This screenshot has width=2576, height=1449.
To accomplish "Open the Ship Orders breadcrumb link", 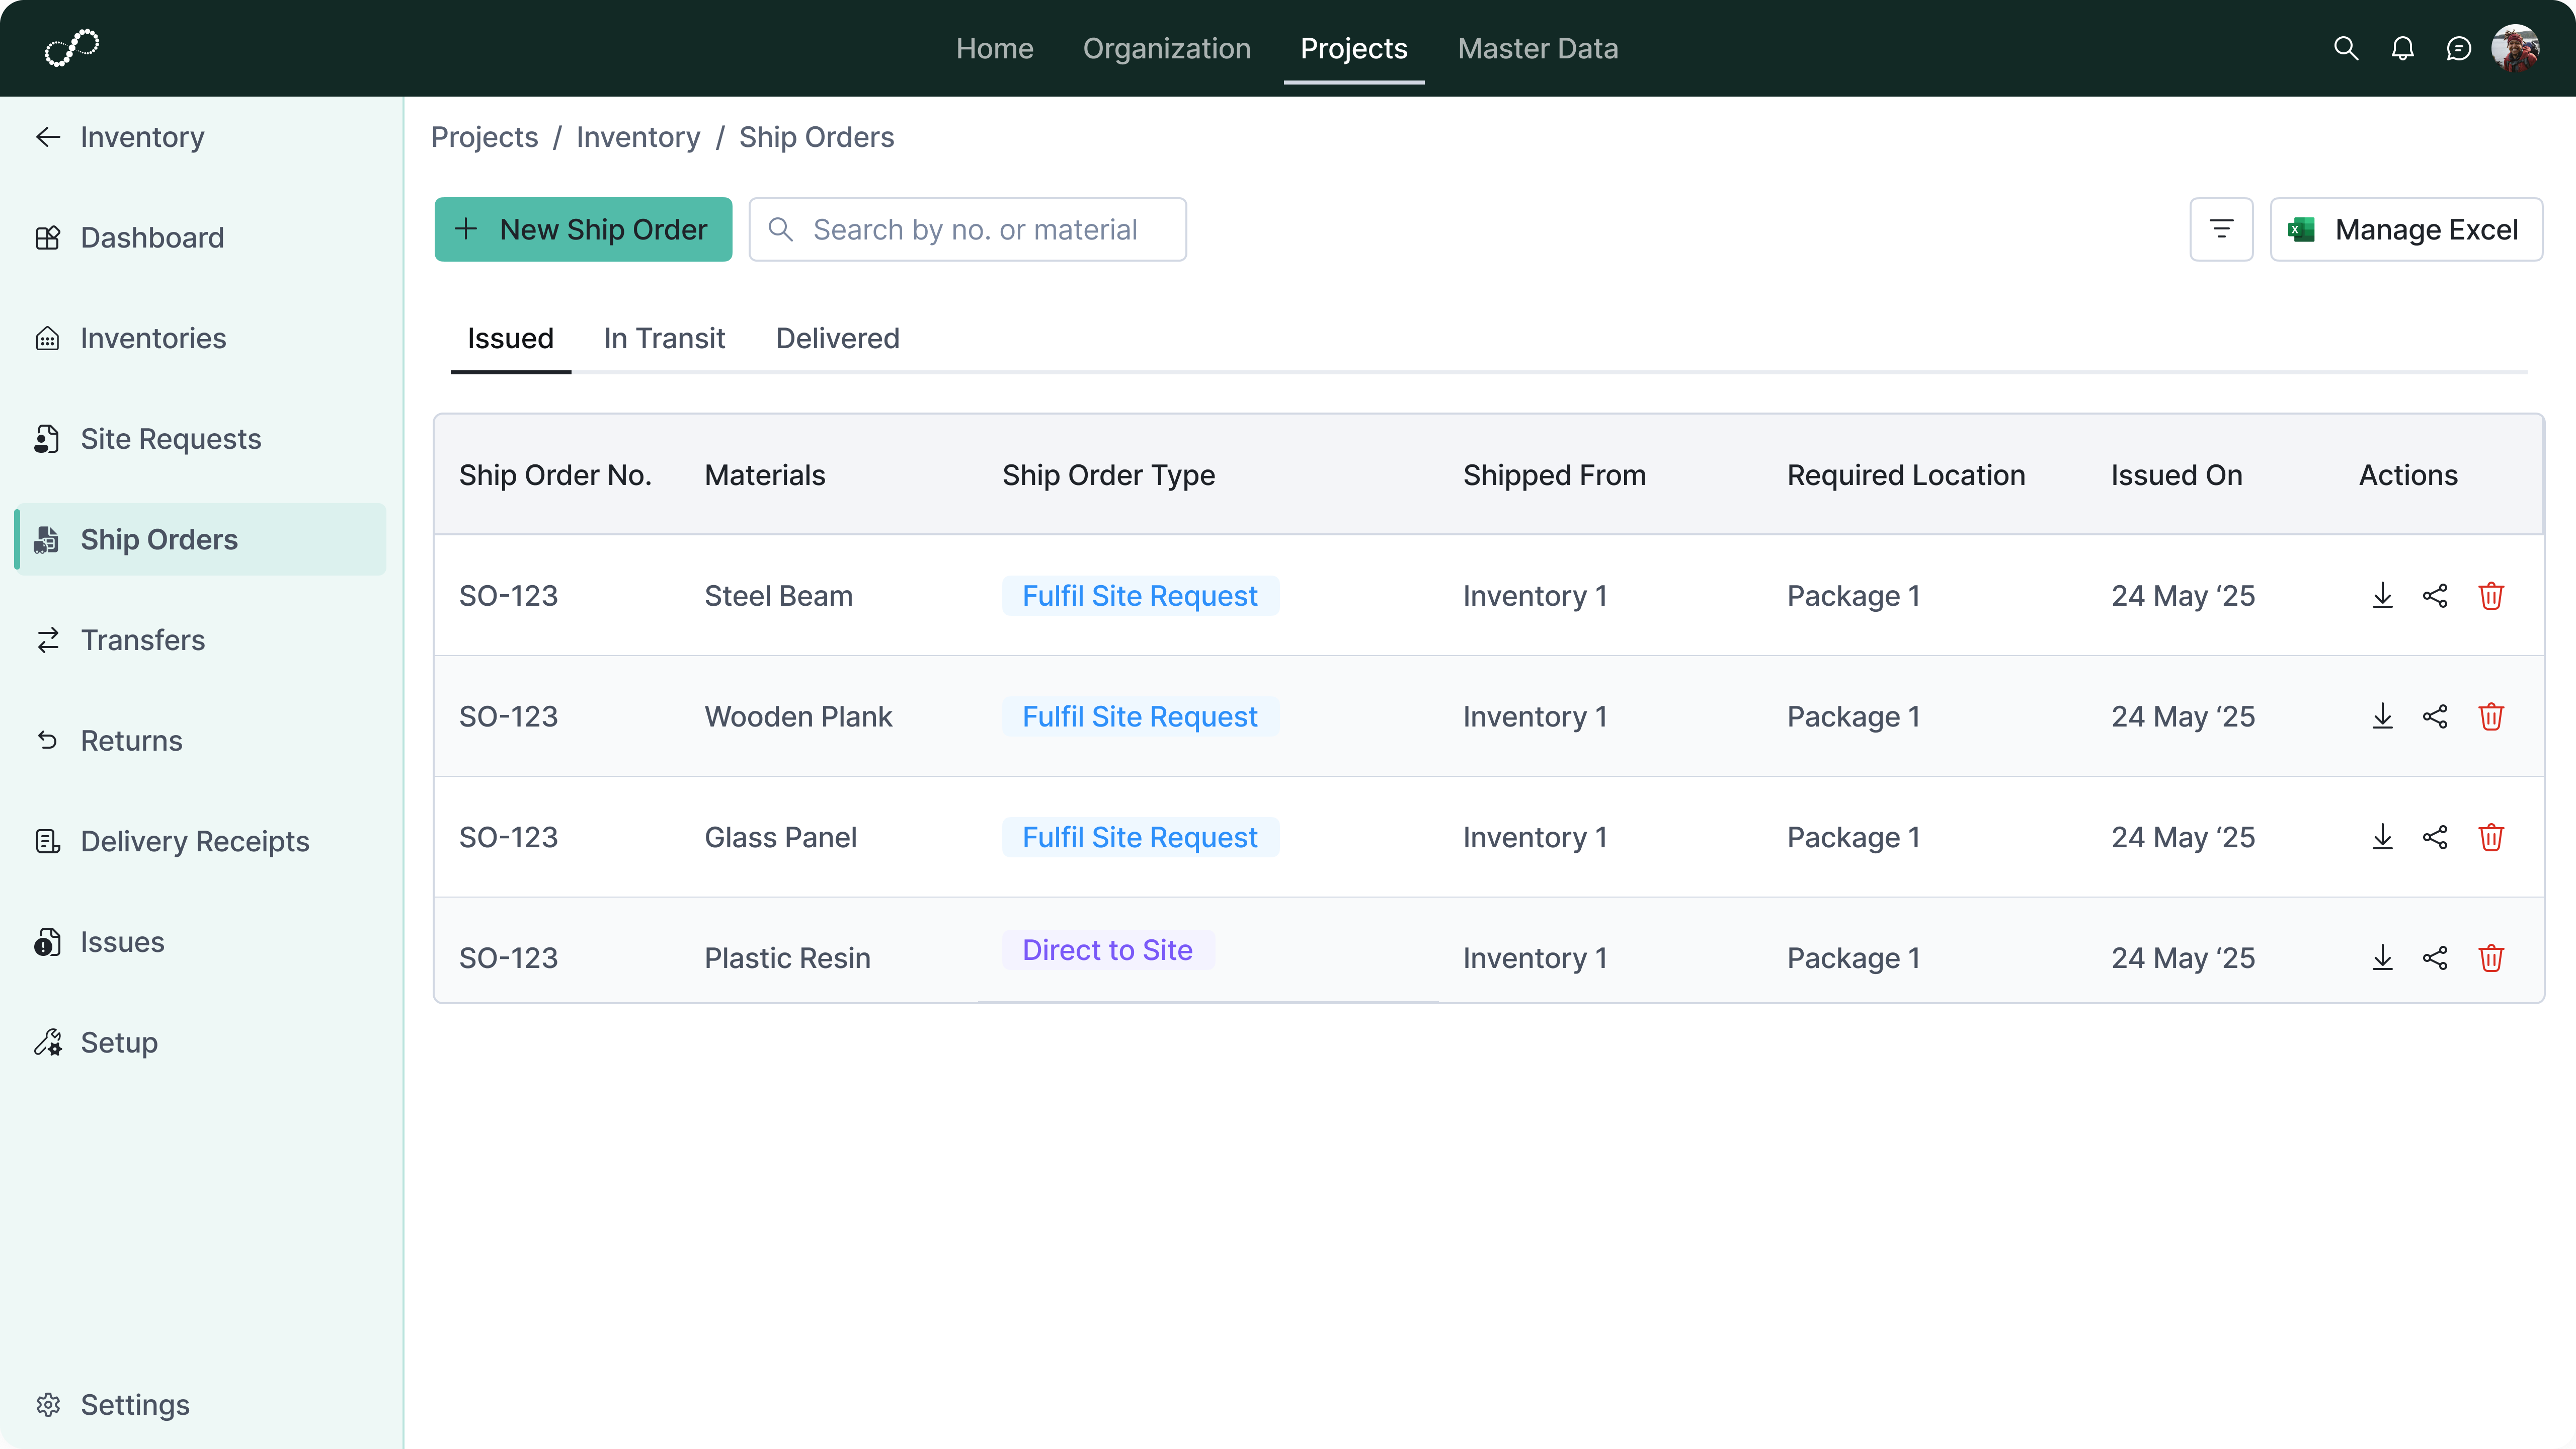I will 816,137.
